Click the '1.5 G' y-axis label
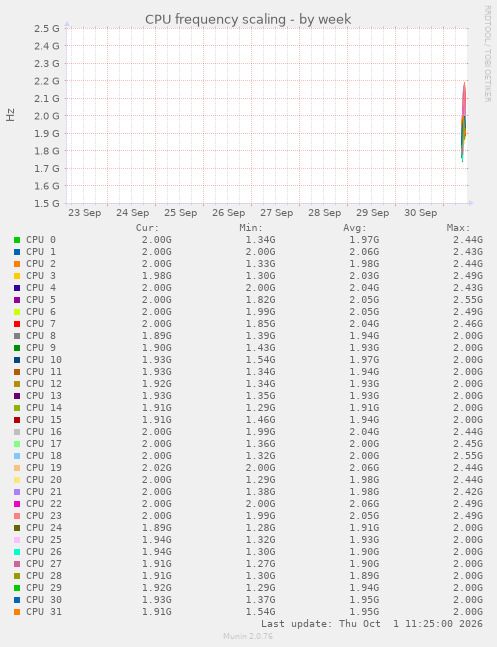Screen dimensions: 497x647 pos(47,203)
